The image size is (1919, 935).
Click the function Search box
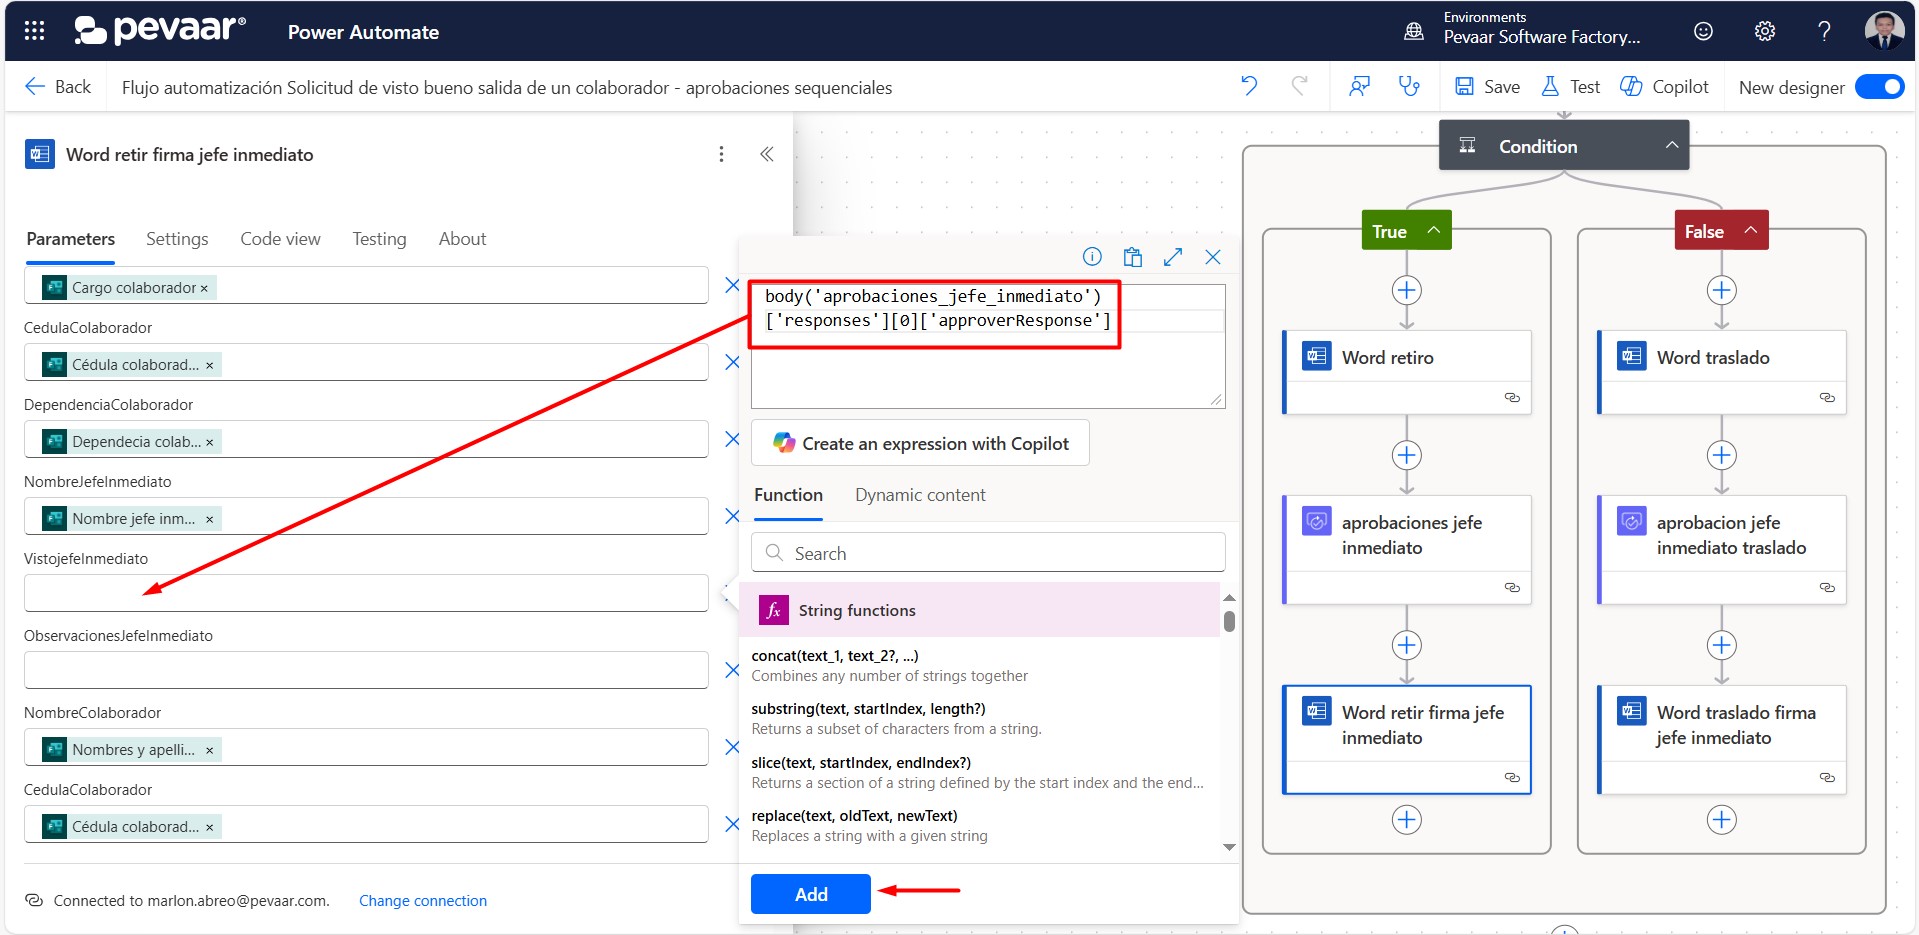coord(988,553)
